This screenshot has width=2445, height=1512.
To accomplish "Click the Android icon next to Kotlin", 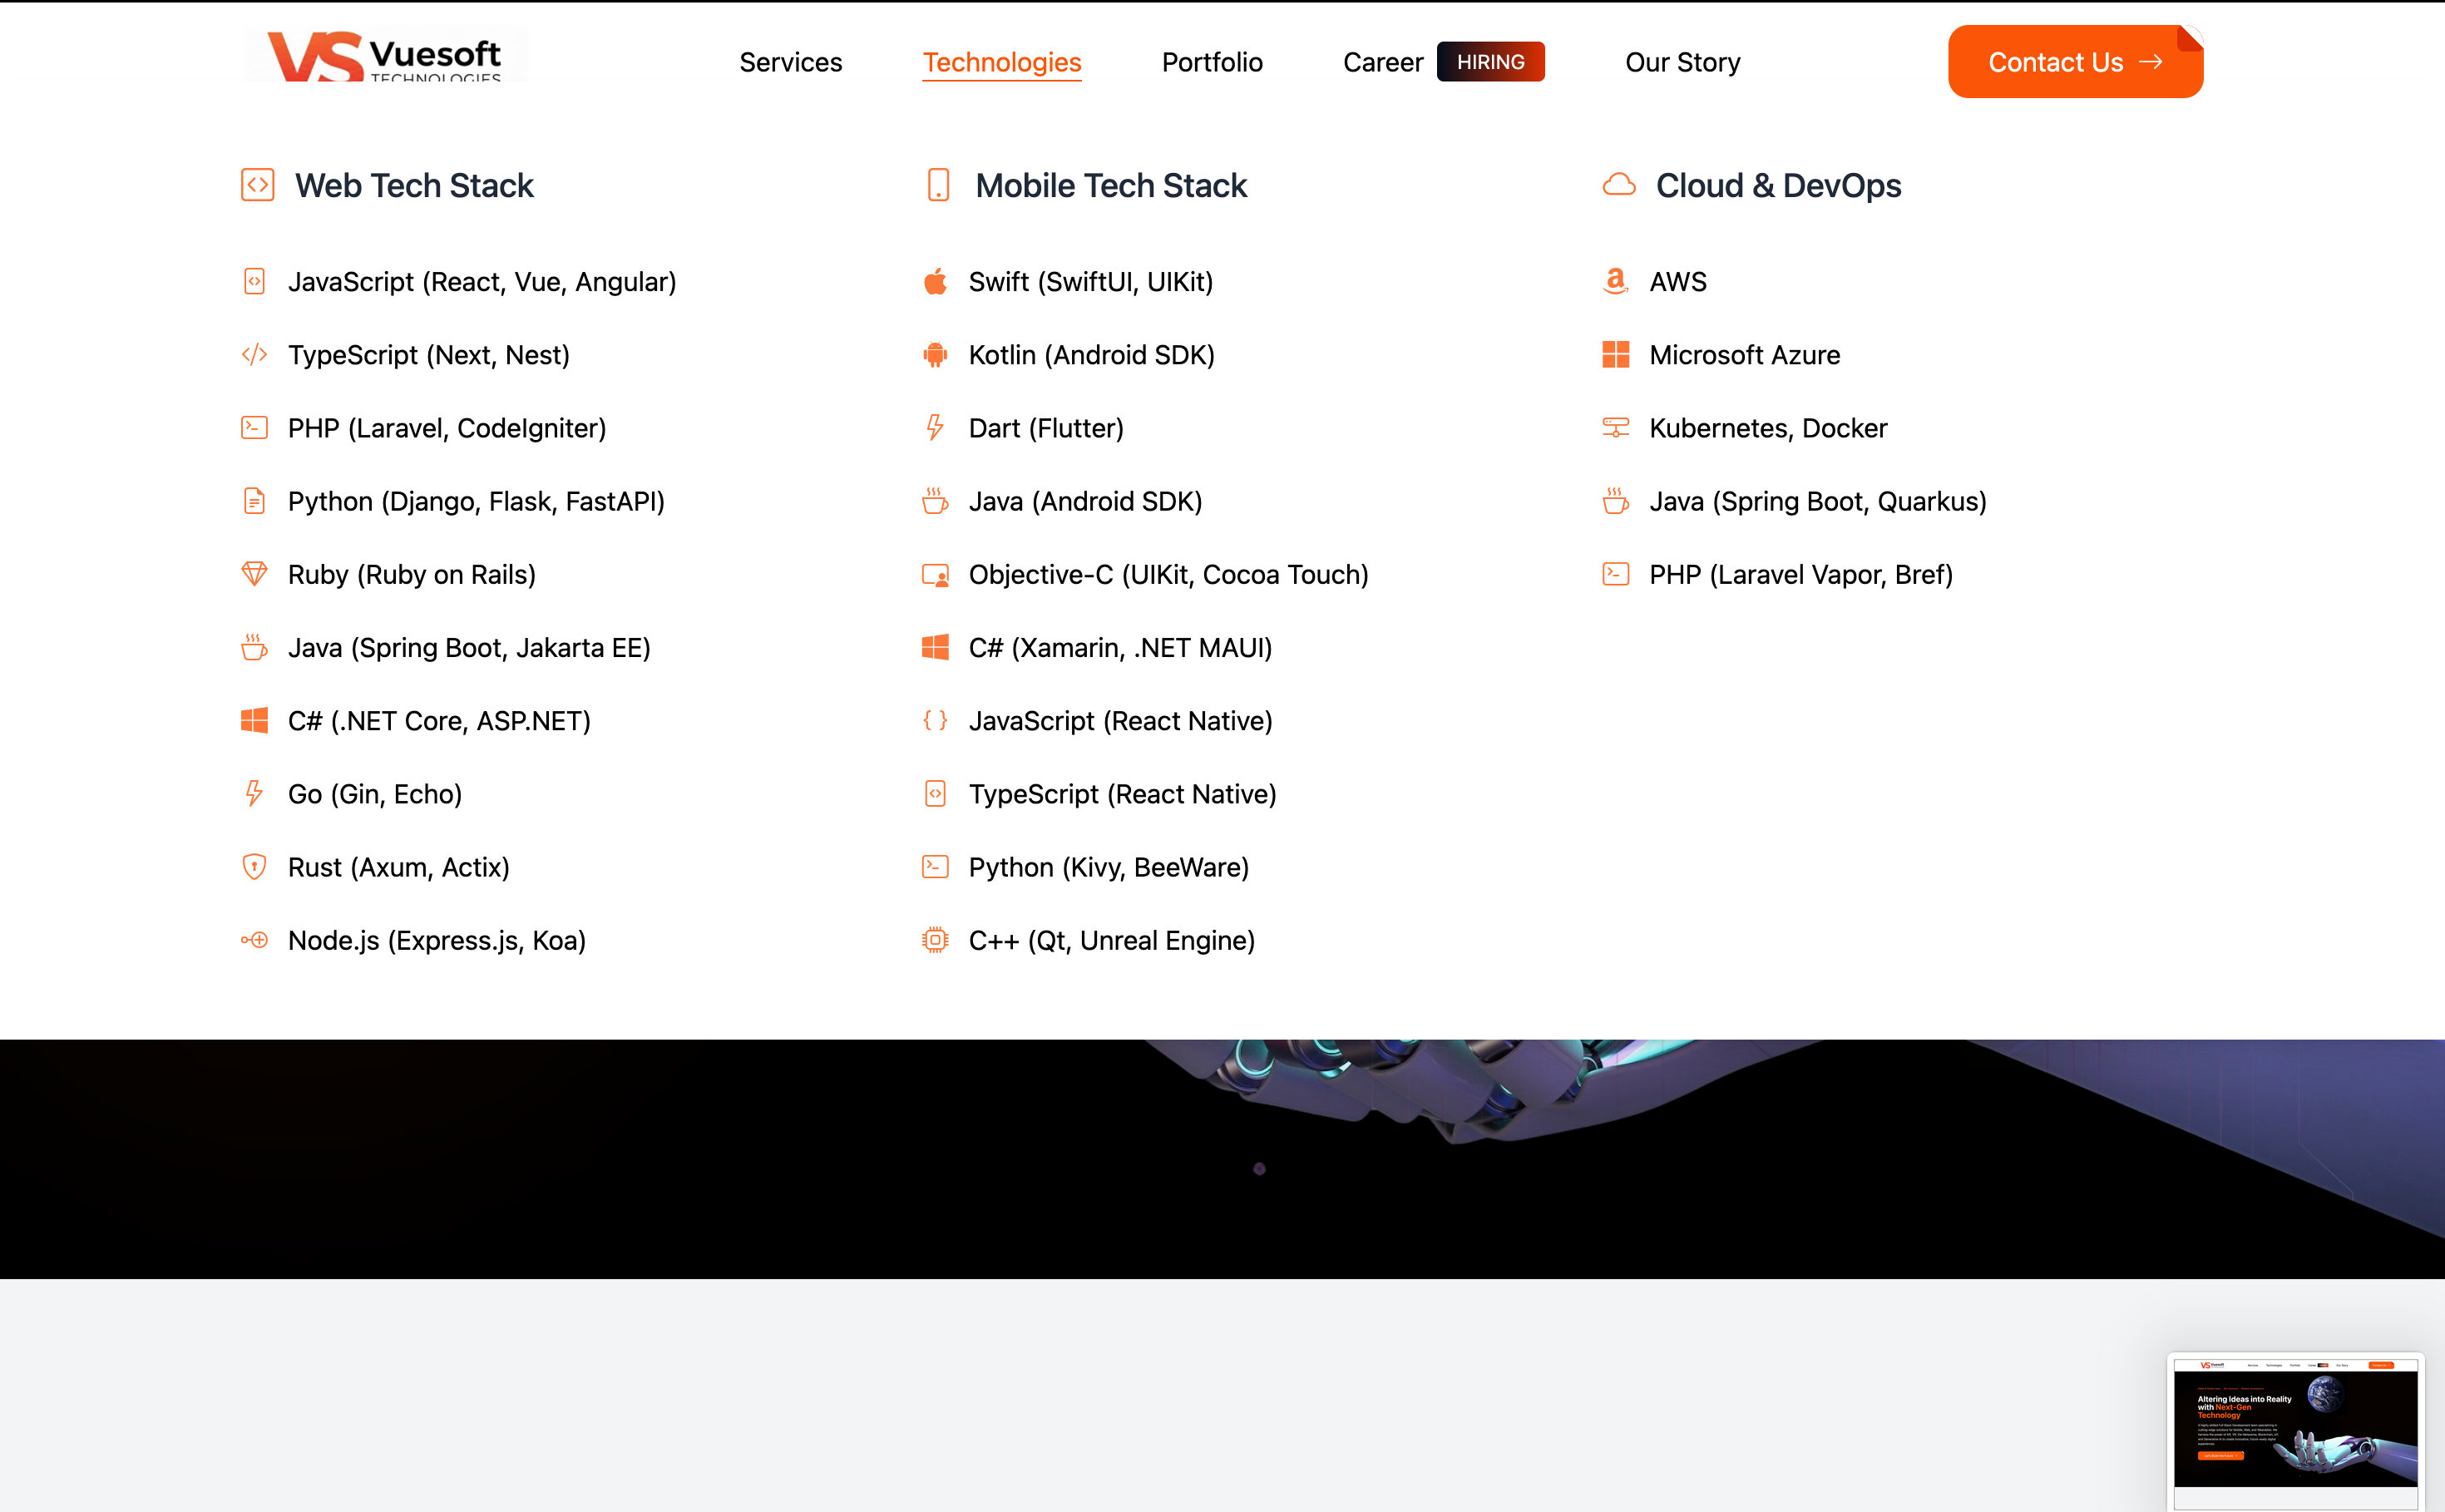I will tap(935, 355).
